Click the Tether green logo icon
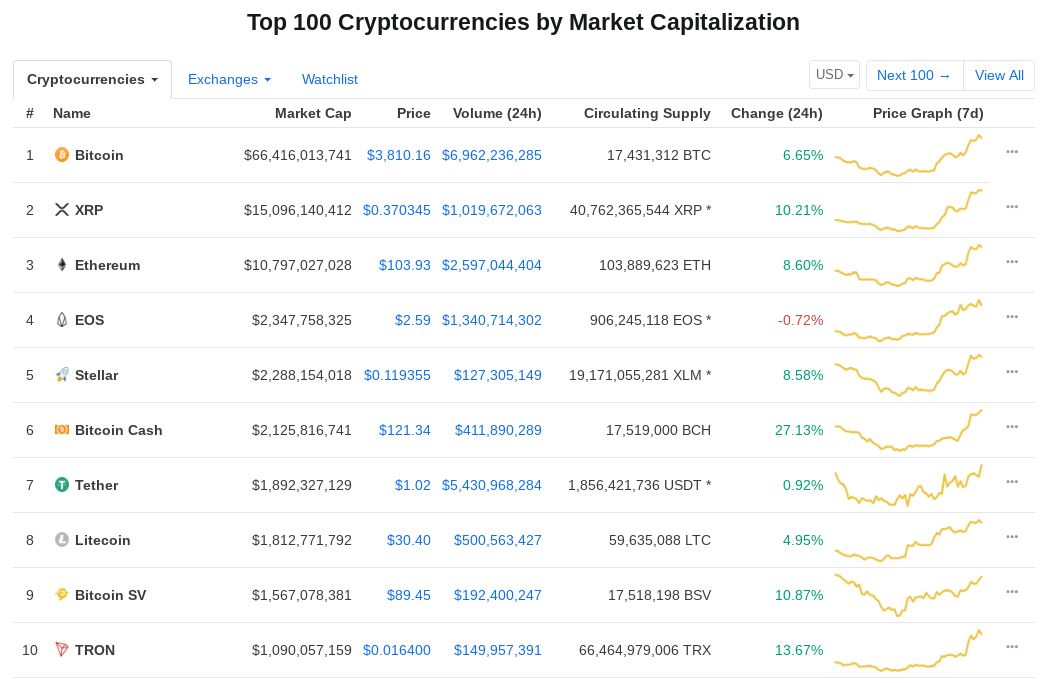The height and width of the screenshot is (683, 1052). pyautogui.click(x=62, y=485)
